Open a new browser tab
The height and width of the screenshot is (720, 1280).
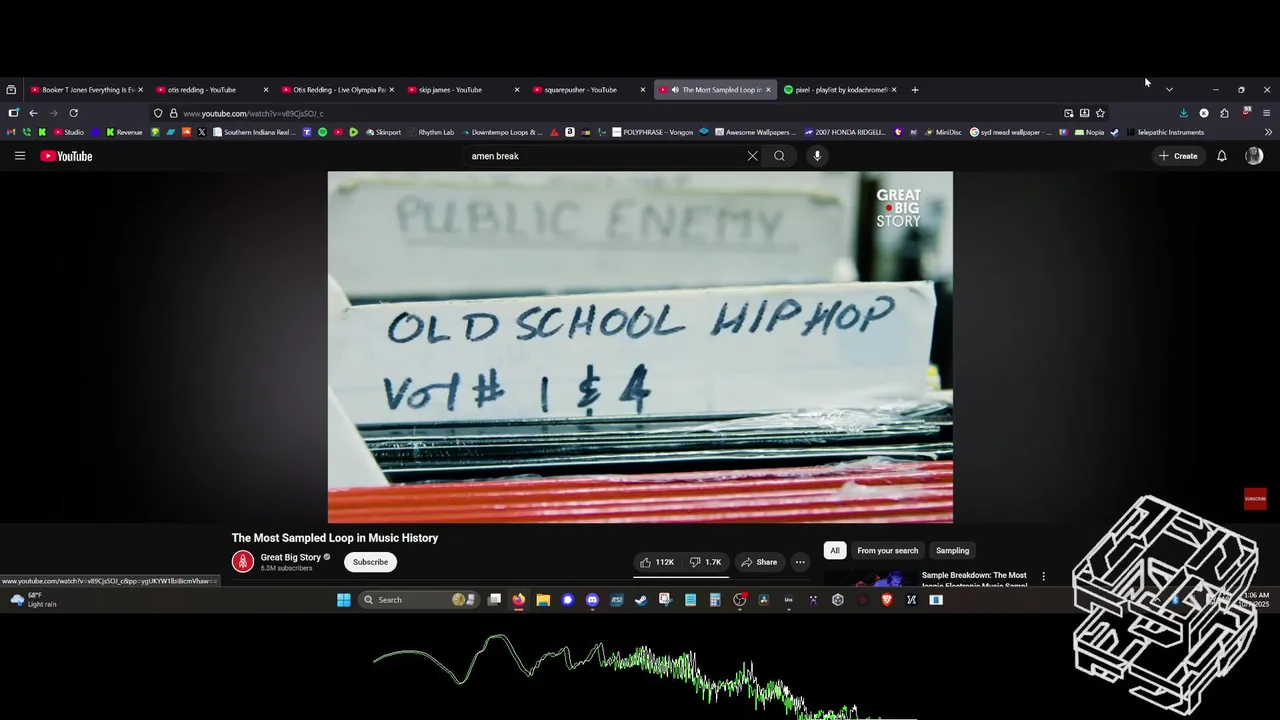(914, 90)
